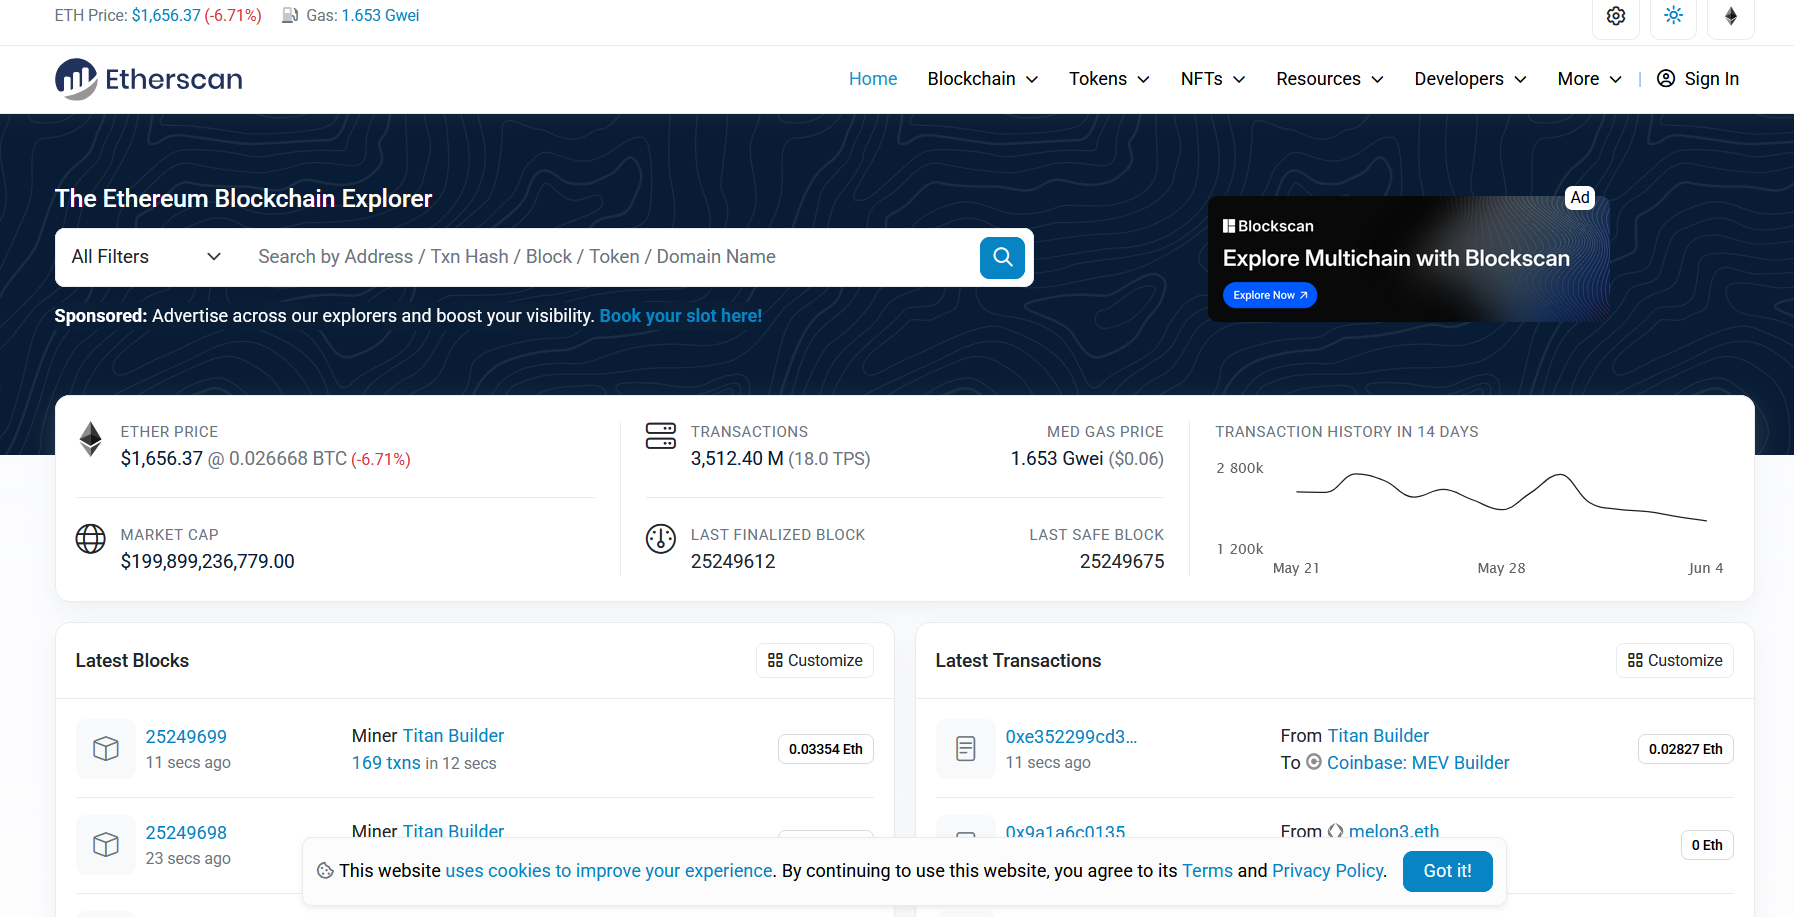
Task: Toggle the light theme sun icon
Action: (x=1674, y=16)
